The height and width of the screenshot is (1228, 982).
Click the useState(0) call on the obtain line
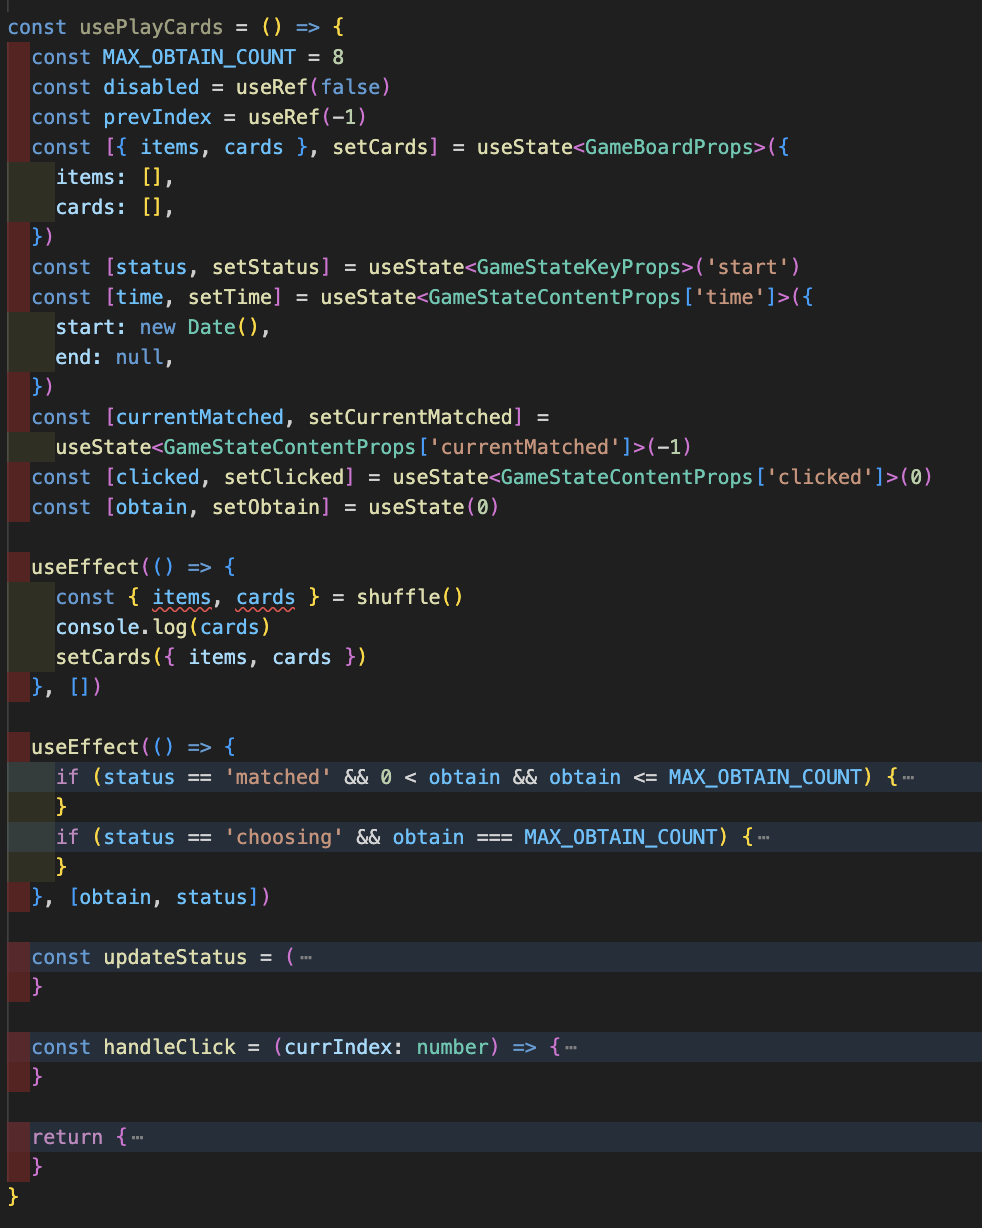(434, 507)
